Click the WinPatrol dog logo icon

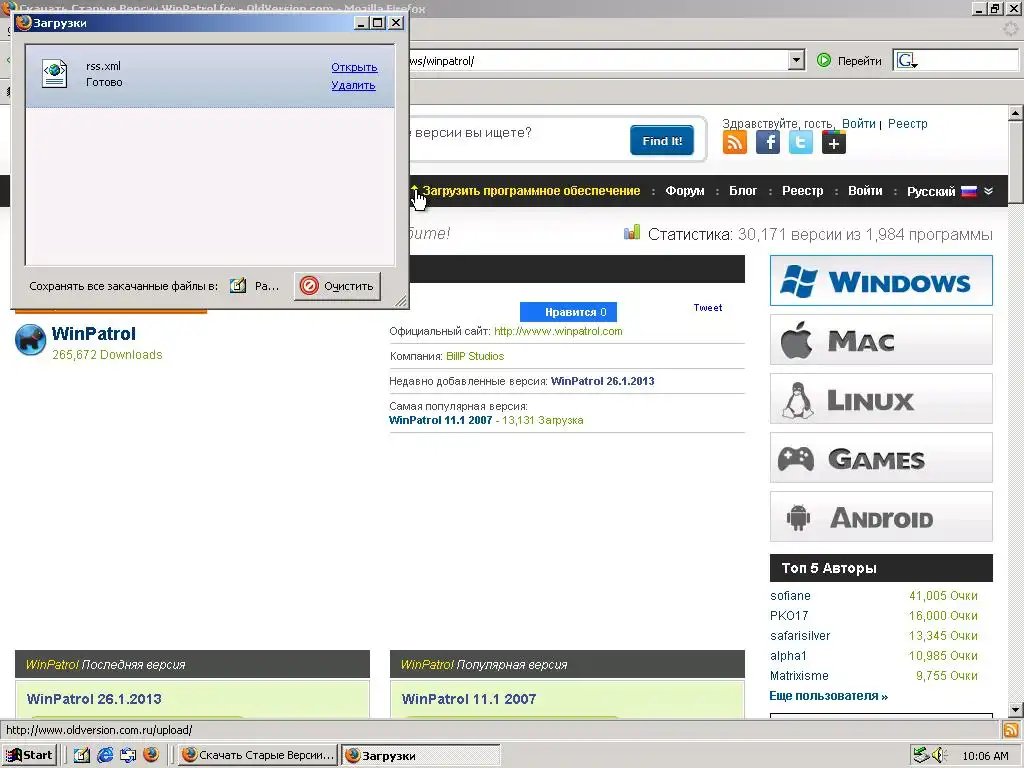coord(31,340)
